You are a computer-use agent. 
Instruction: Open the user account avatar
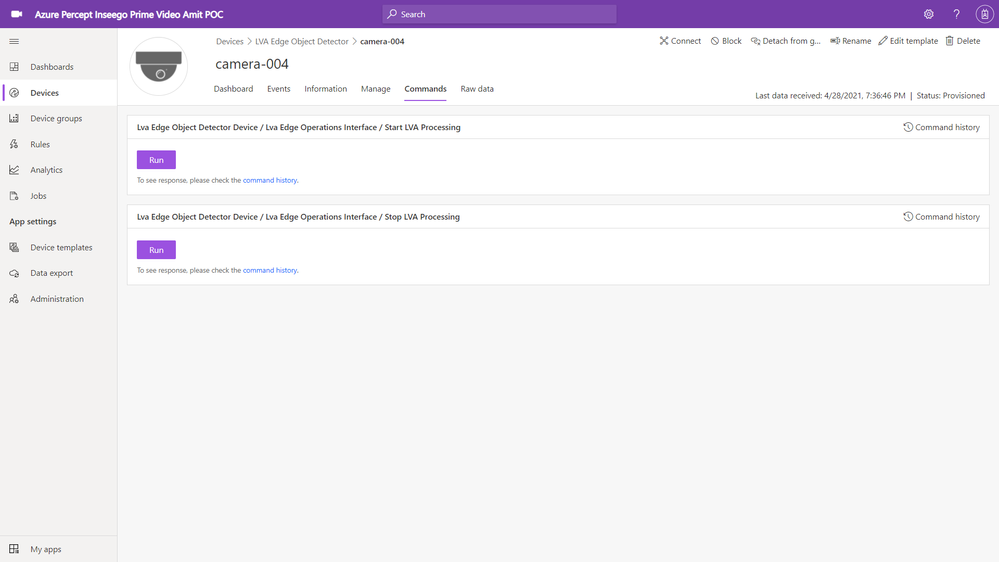click(984, 14)
